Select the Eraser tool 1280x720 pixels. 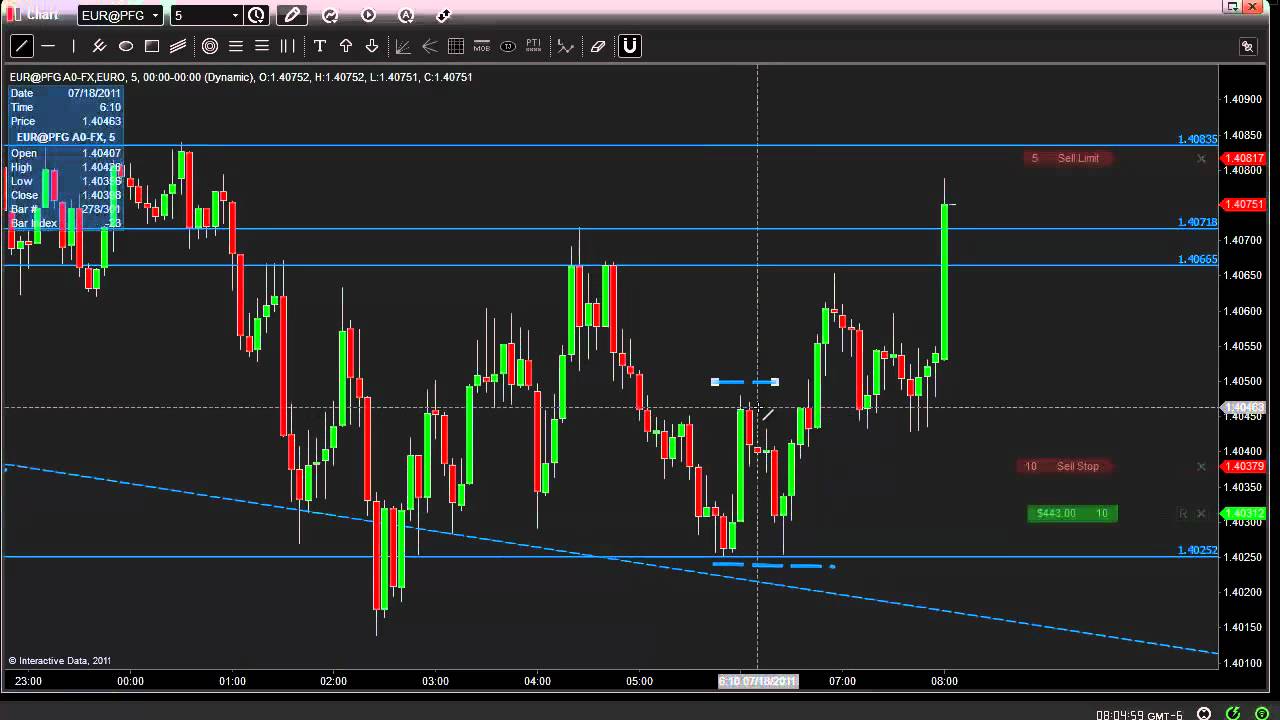click(x=598, y=46)
